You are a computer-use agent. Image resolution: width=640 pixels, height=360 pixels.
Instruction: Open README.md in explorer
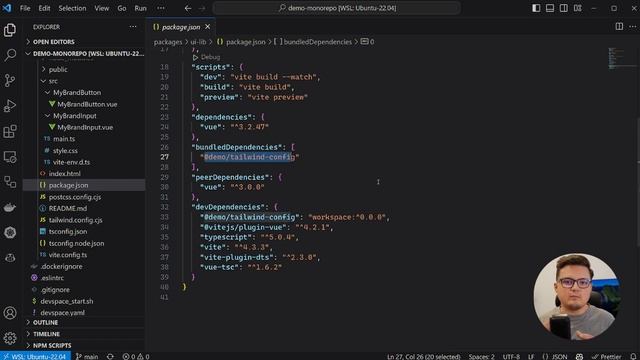68,208
